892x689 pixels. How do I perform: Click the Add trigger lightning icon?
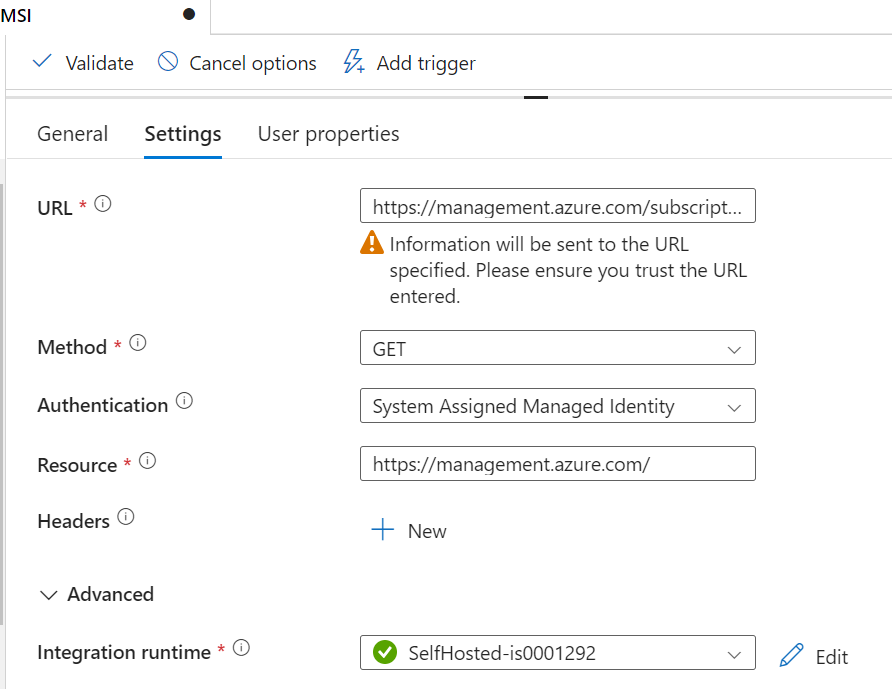coord(353,62)
